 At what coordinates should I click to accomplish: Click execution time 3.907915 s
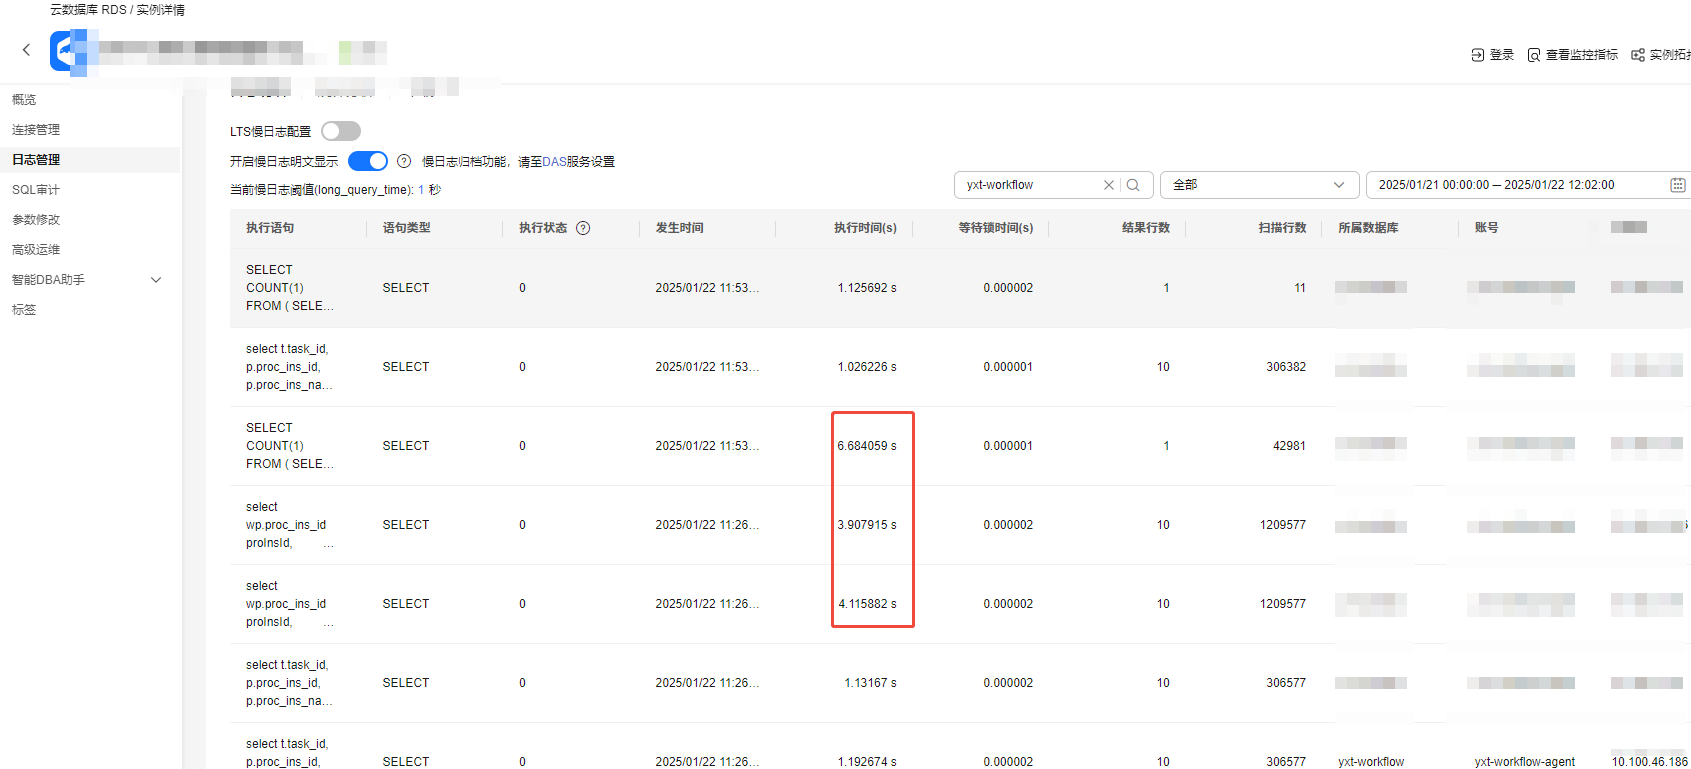click(x=867, y=525)
